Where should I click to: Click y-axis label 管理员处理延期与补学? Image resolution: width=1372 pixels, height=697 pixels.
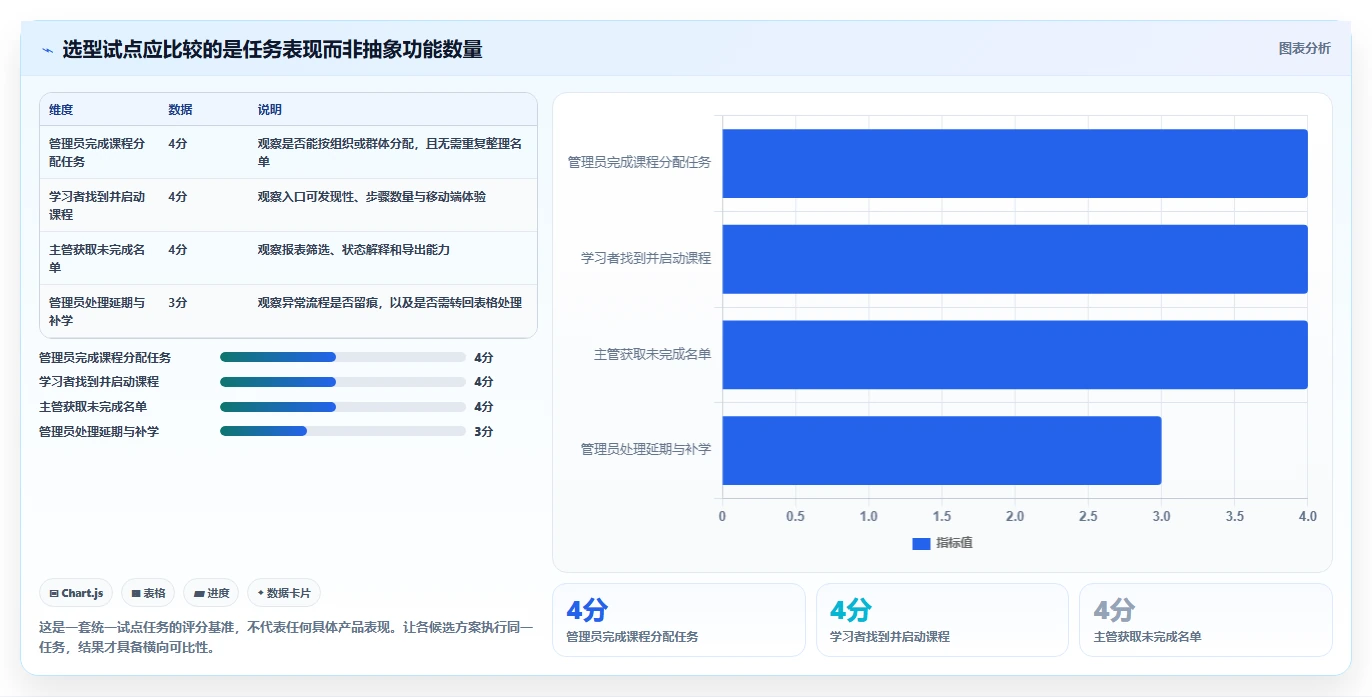coord(646,450)
